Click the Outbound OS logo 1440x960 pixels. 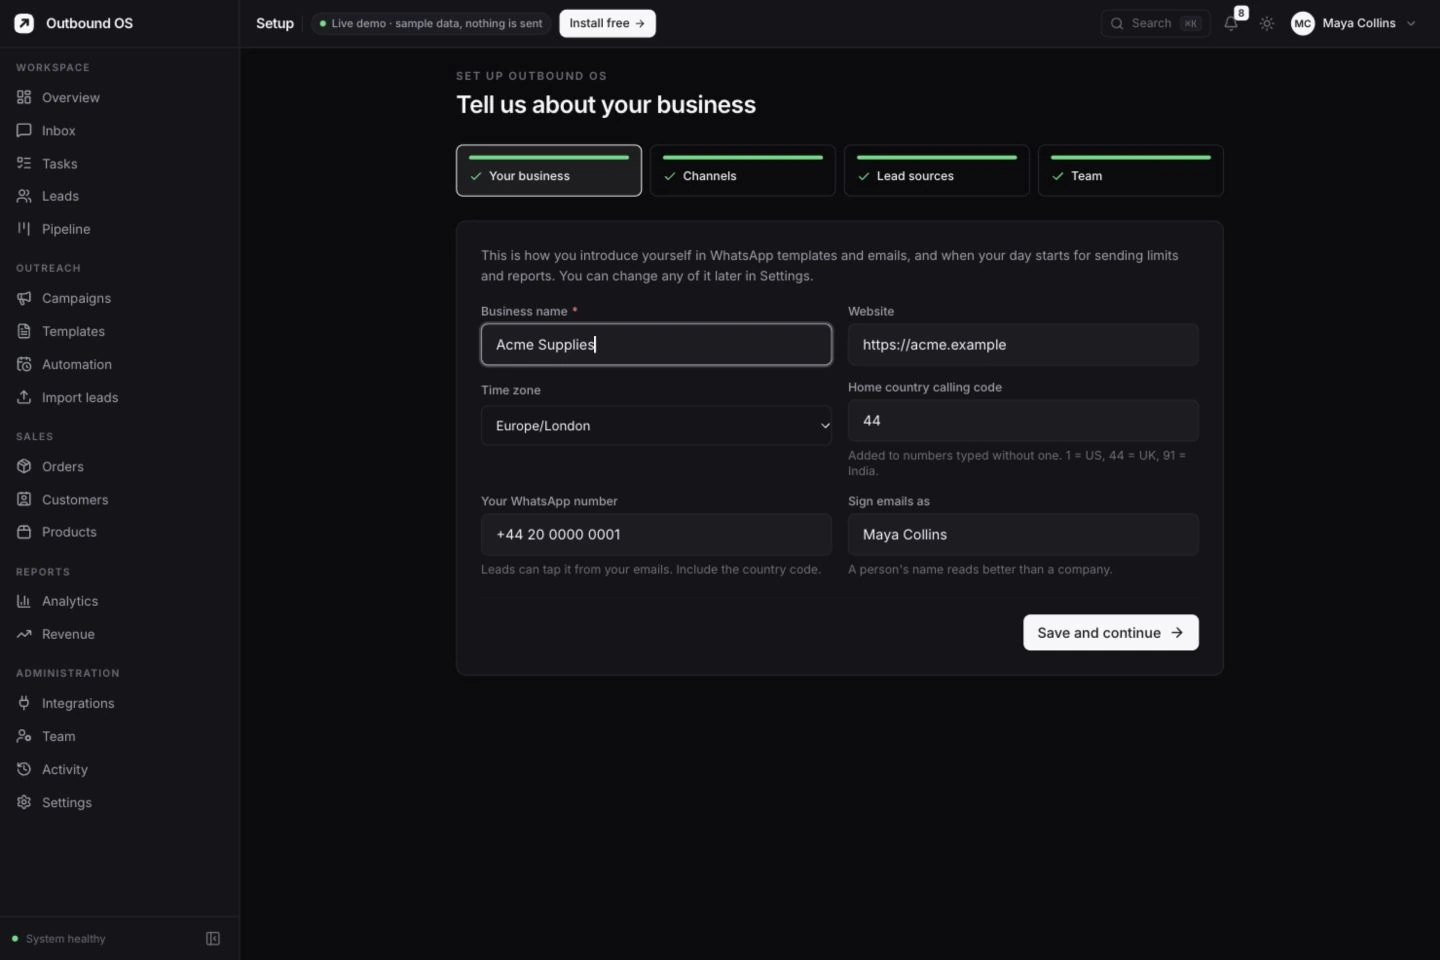pos(24,23)
